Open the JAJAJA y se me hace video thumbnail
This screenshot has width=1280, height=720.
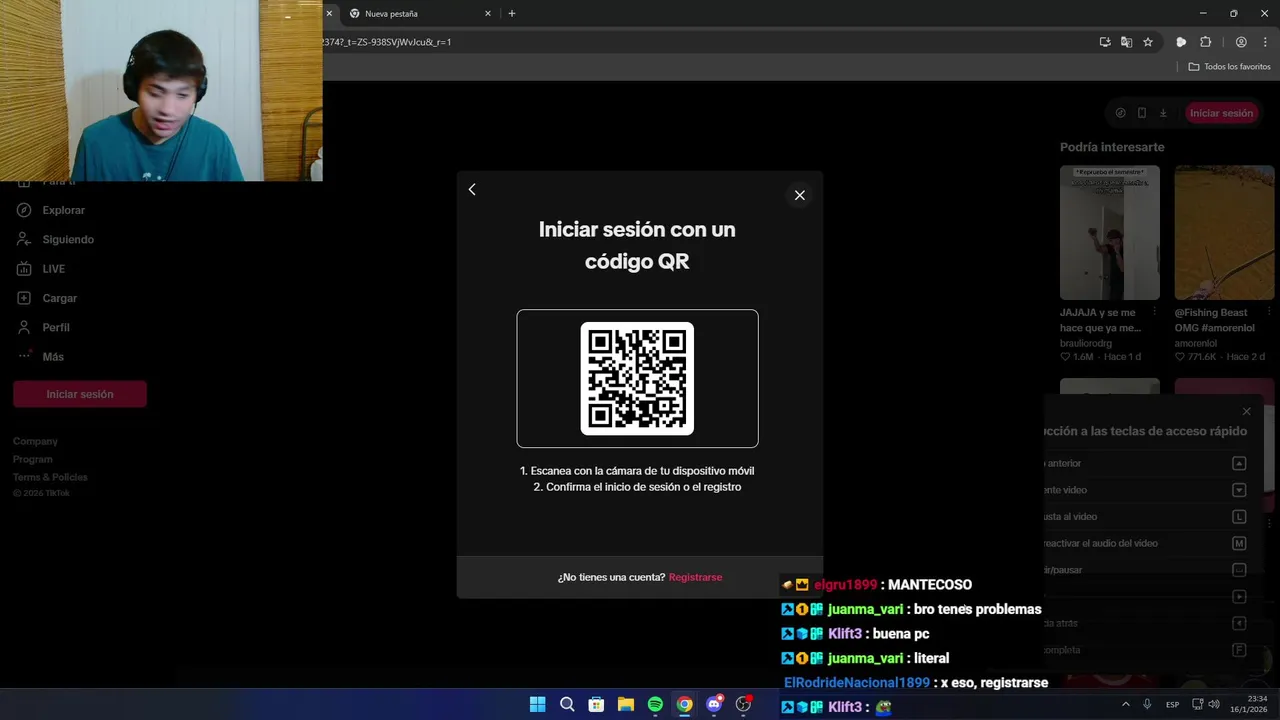(1110, 232)
